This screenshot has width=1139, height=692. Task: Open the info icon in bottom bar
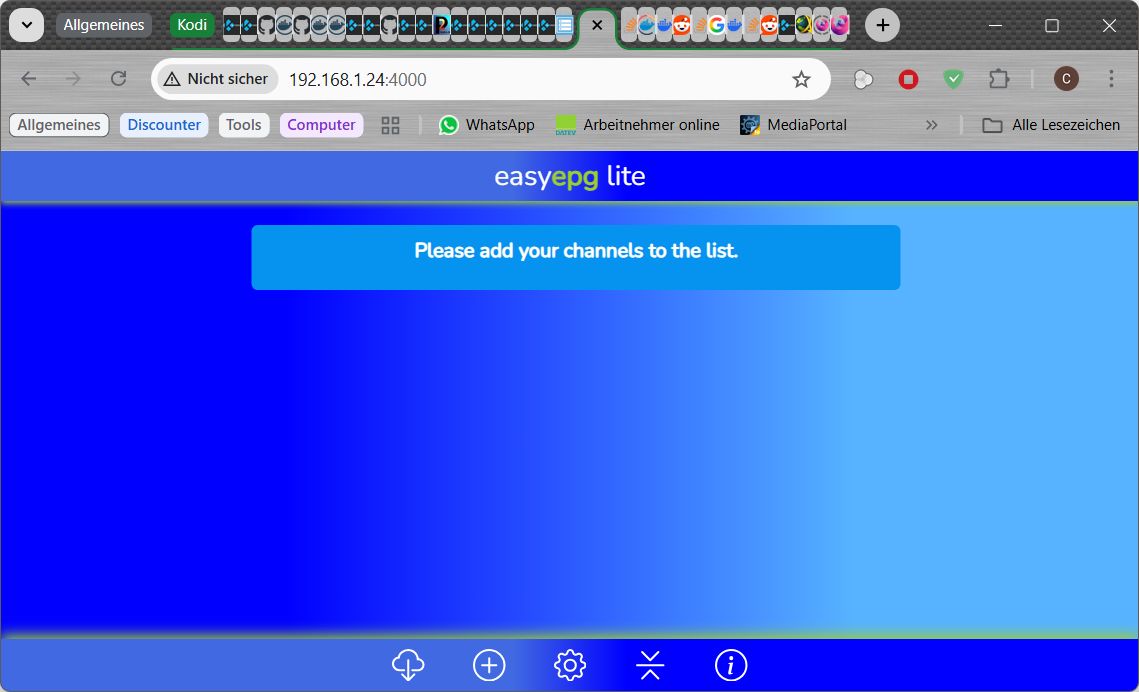(x=731, y=665)
